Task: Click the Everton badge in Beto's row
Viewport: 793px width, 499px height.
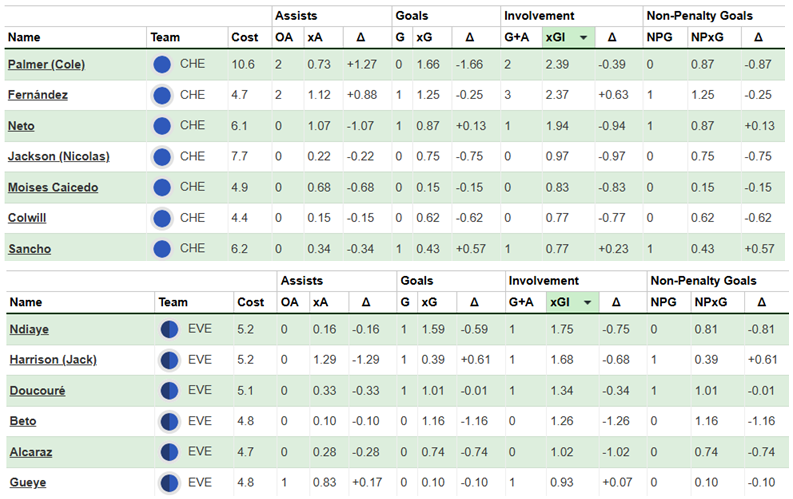Action: point(169,422)
